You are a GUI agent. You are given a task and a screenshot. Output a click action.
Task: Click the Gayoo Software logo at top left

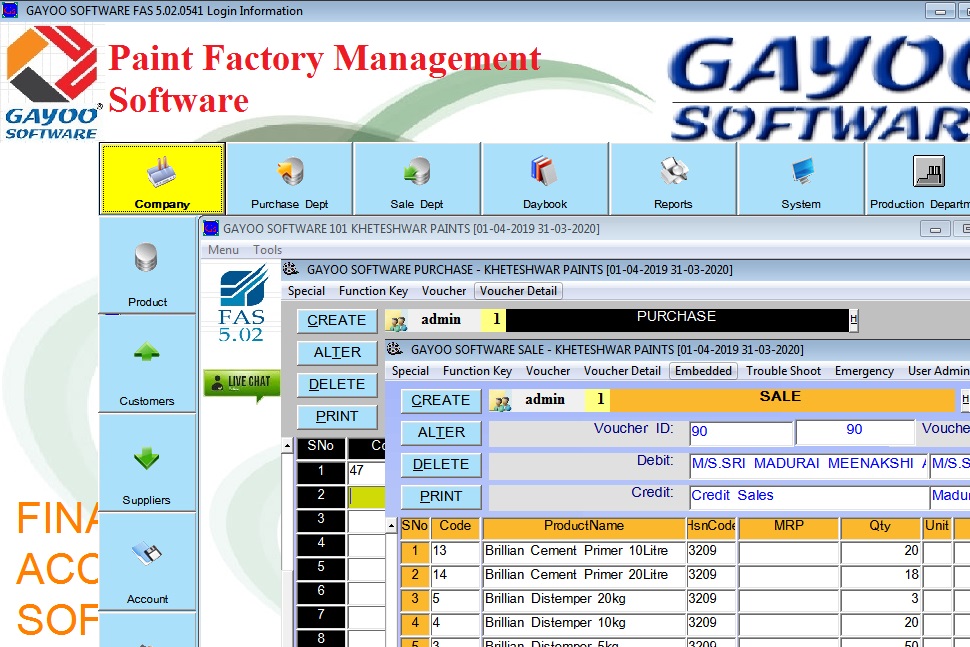click(52, 82)
